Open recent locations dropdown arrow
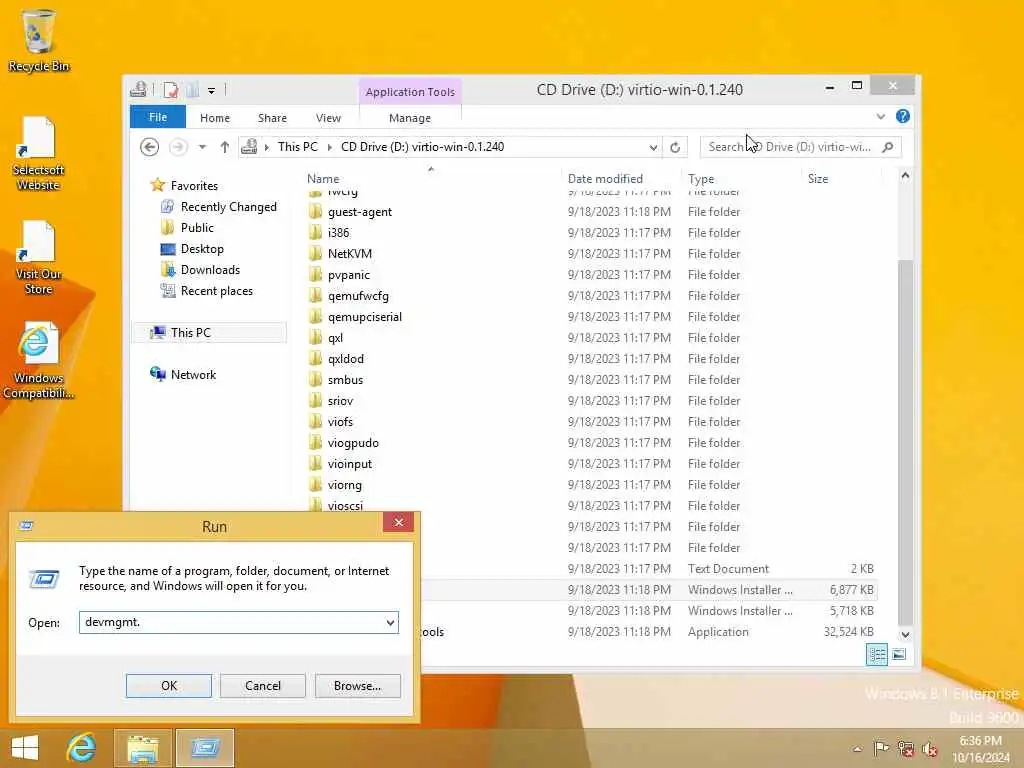Image resolution: width=1024 pixels, height=768 pixels. point(202,147)
